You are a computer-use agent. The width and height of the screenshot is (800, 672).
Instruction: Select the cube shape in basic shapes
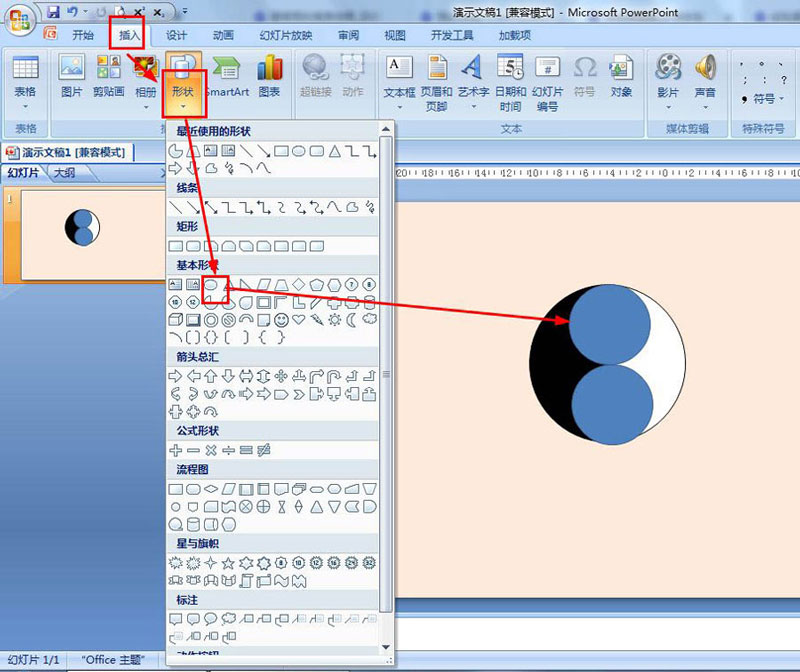click(x=175, y=320)
